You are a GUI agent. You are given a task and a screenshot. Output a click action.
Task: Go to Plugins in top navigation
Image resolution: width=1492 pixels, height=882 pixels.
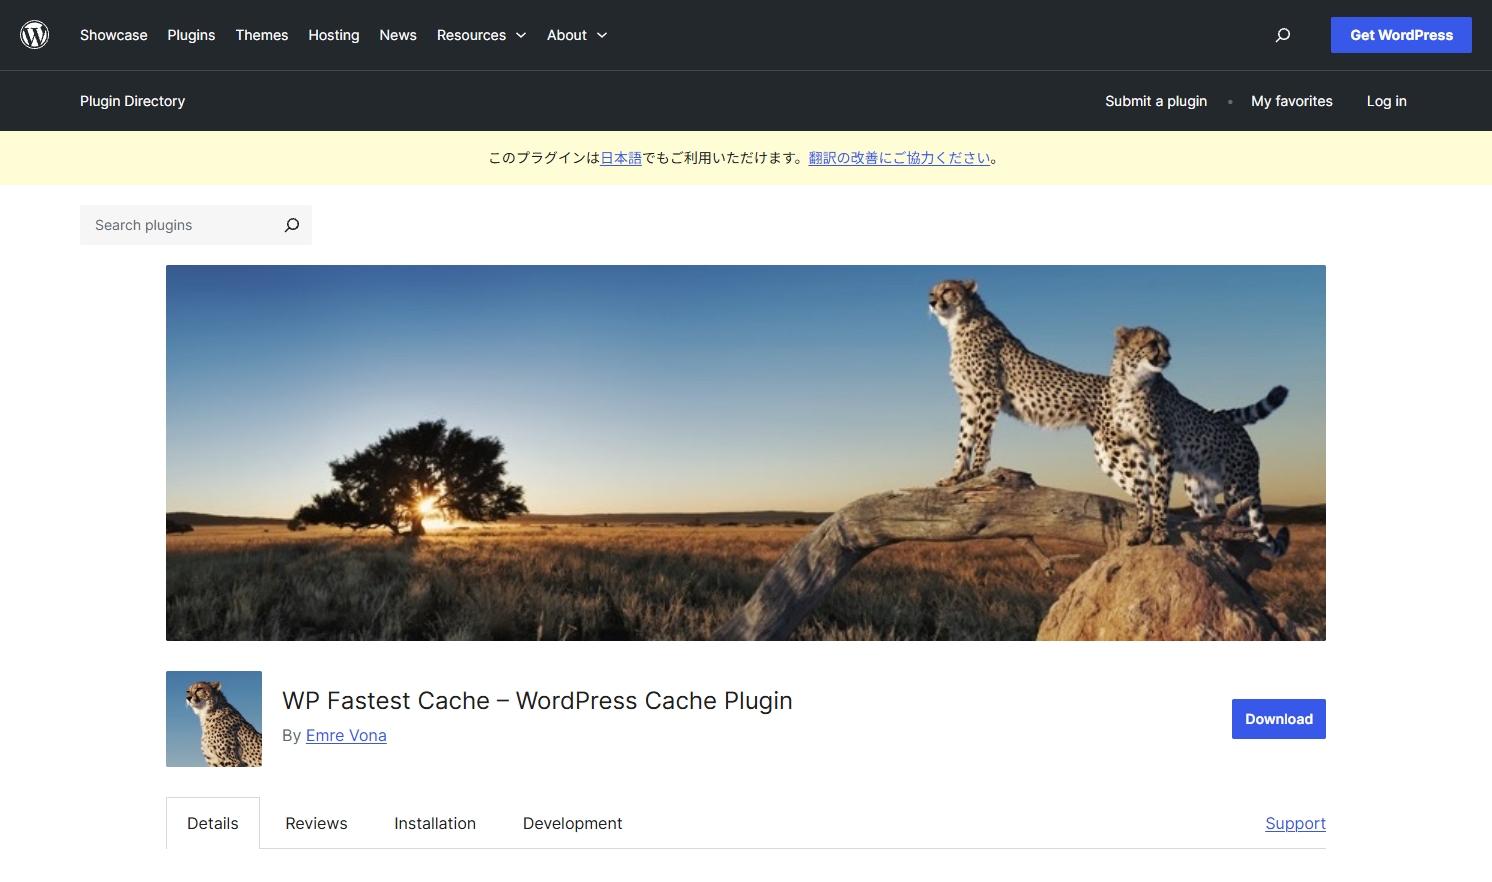(191, 35)
